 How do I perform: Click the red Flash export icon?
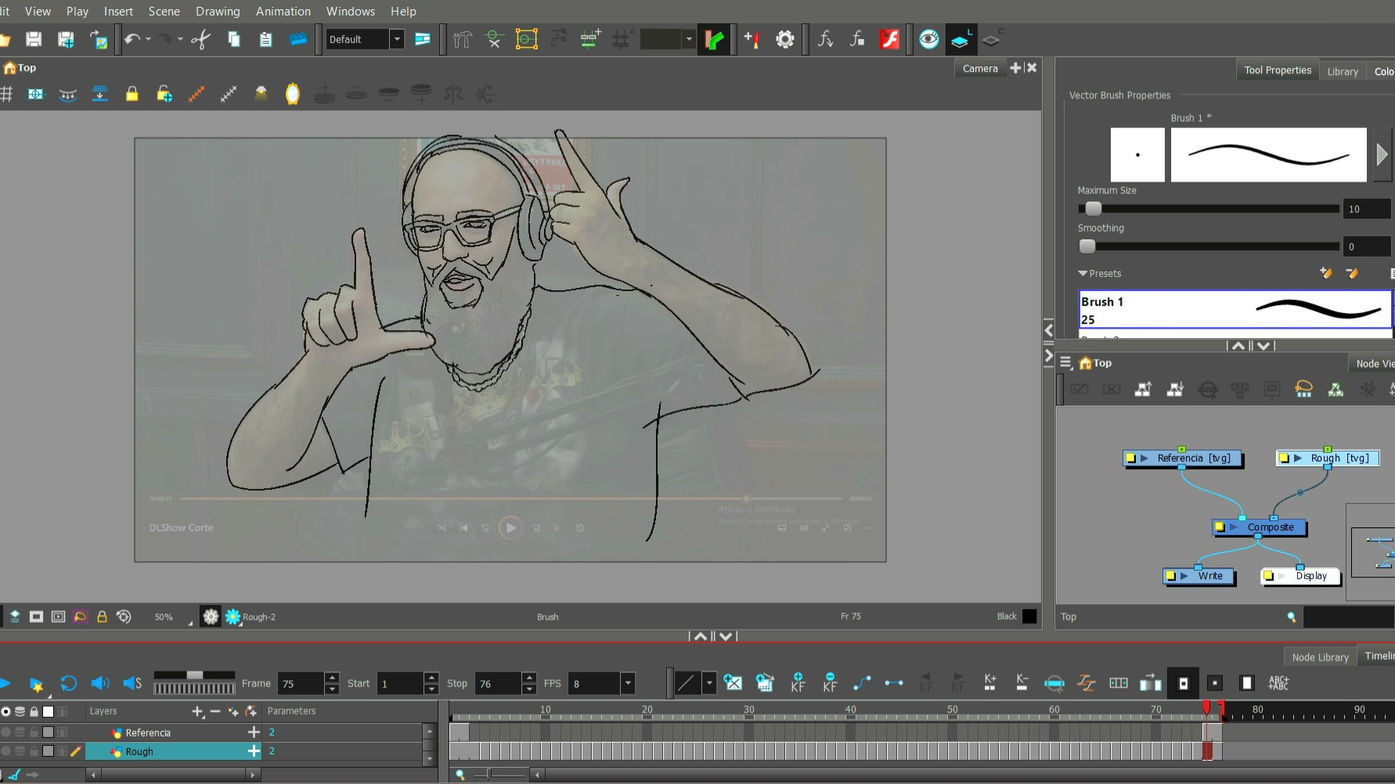889,39
